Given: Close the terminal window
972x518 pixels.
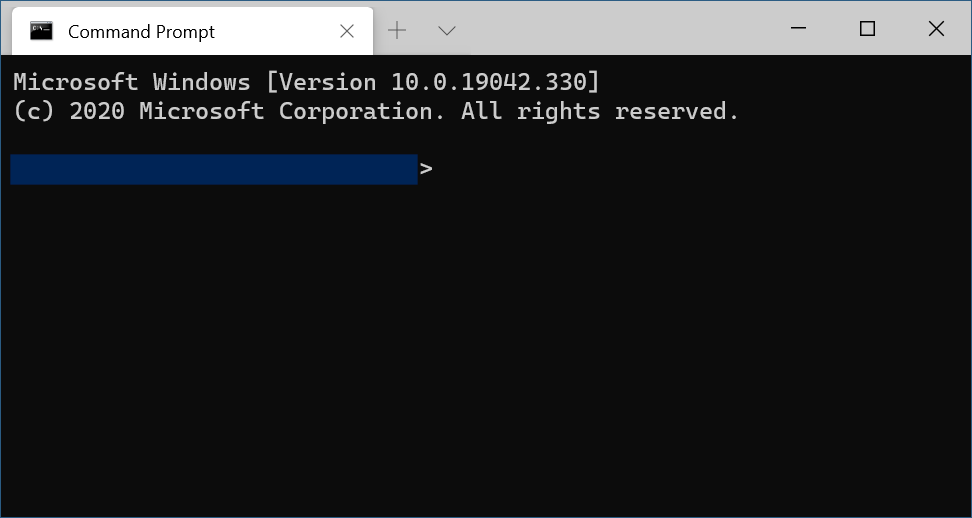Looking at the screenshot, I should pyautogui.click(x=936, y=29).
